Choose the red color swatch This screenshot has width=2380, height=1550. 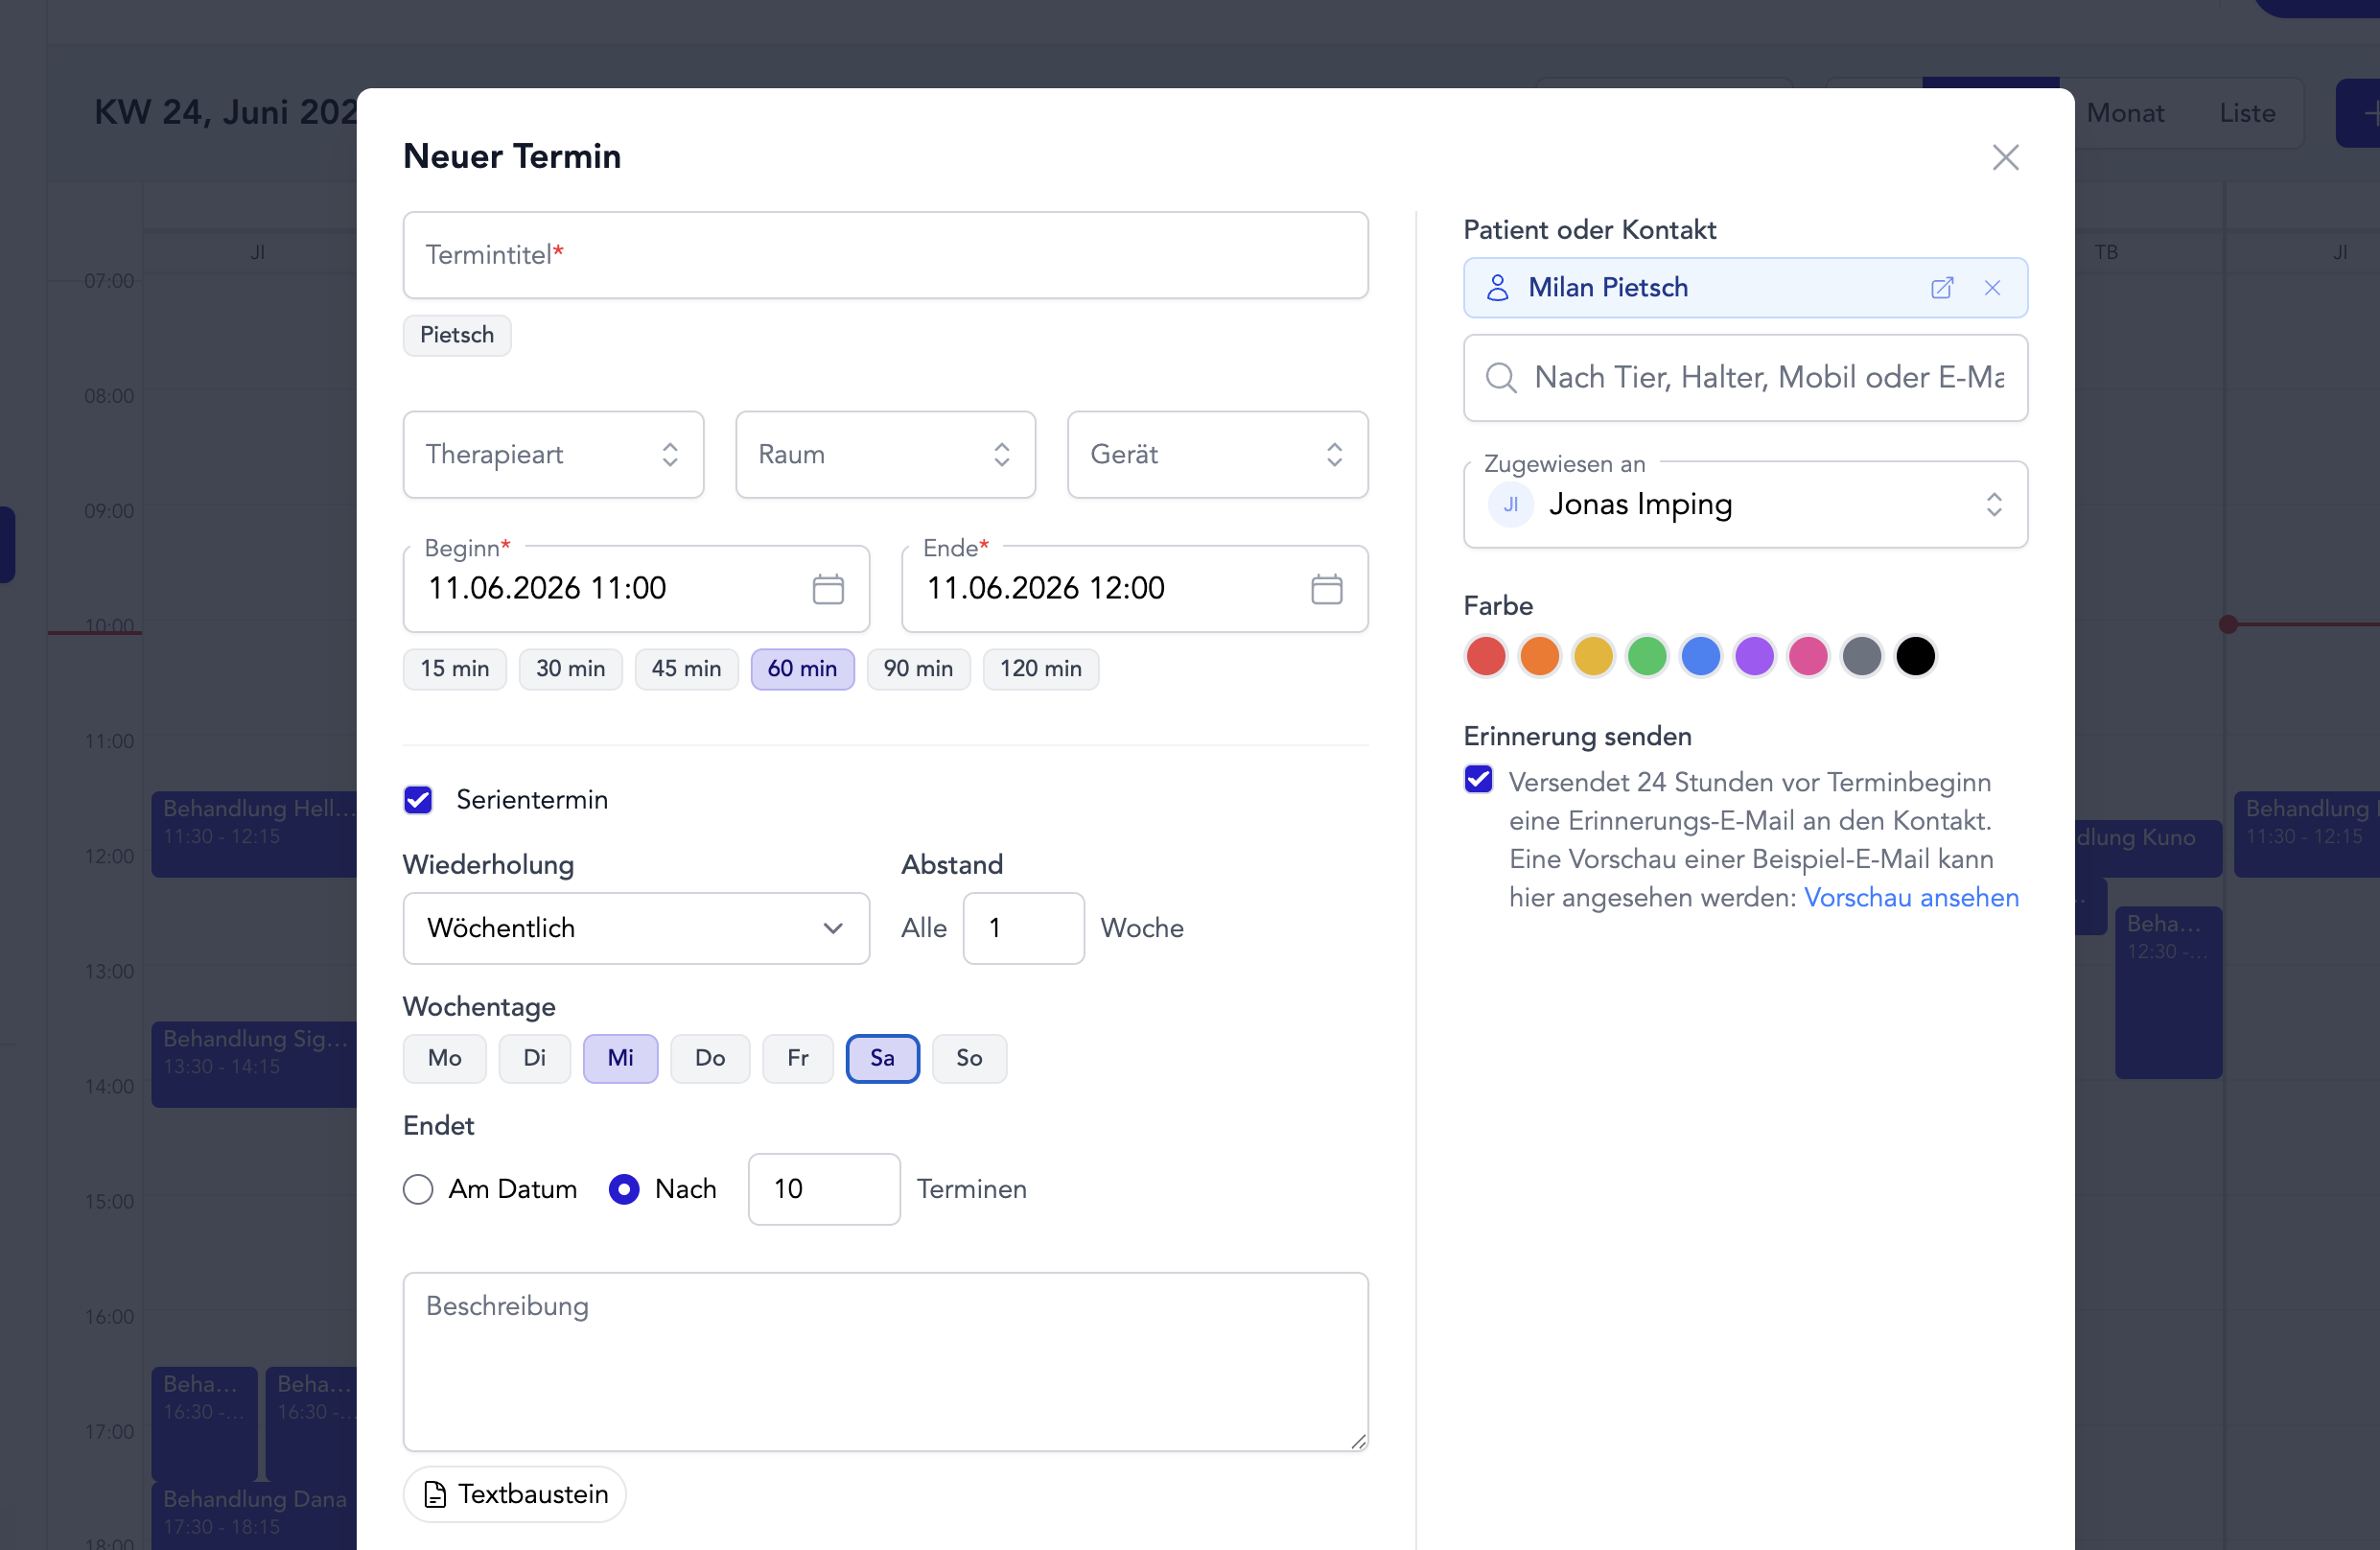click(x=1486, y=657)
